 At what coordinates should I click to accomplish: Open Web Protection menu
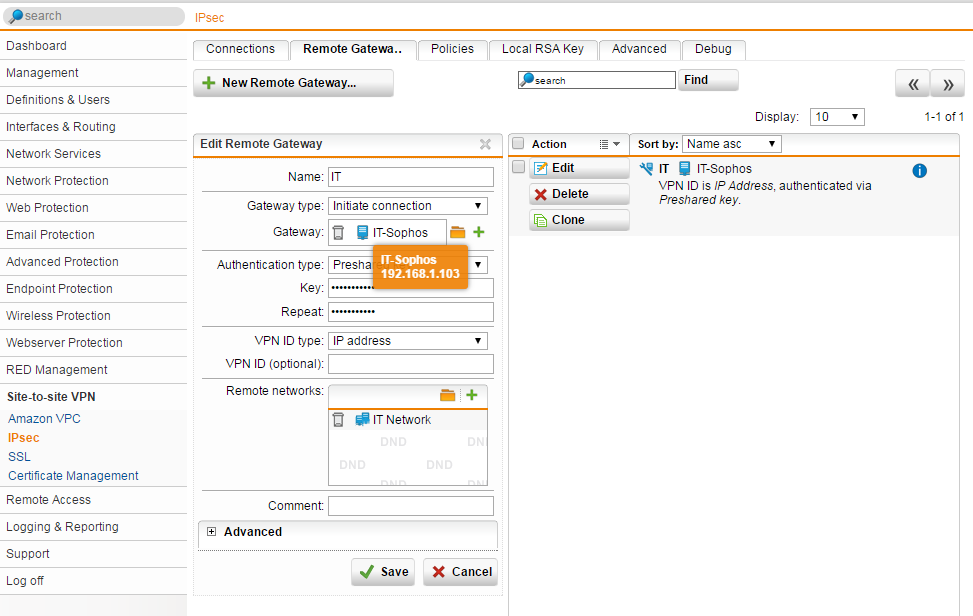tap(93, 208)
